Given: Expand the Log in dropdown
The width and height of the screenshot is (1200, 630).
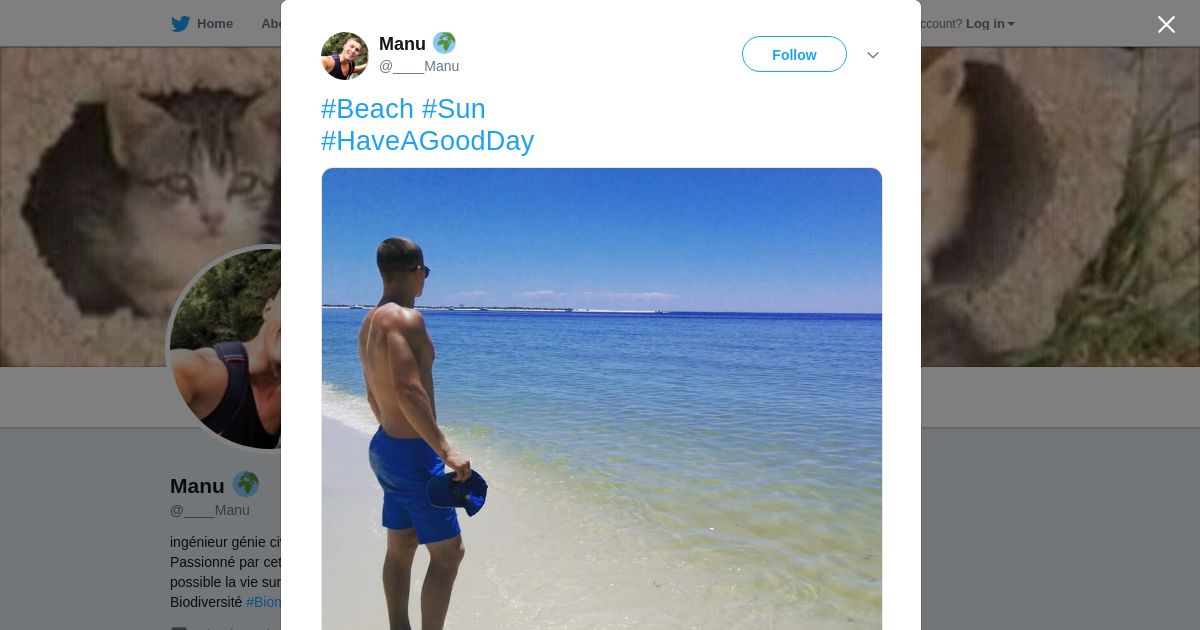Looking at the screenshot, I should [990, 24].
